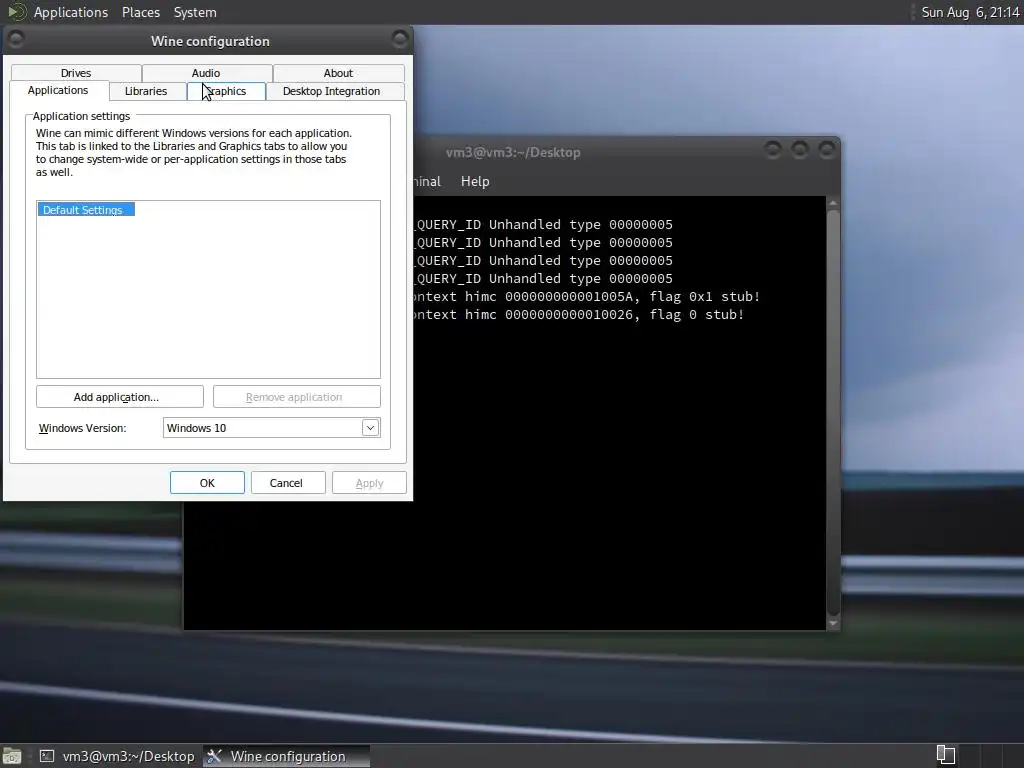Image resolution: width=1024 pixels, height=768 pixels.
Task: Select Default Settings in the application list
Action: coord(86,210)
